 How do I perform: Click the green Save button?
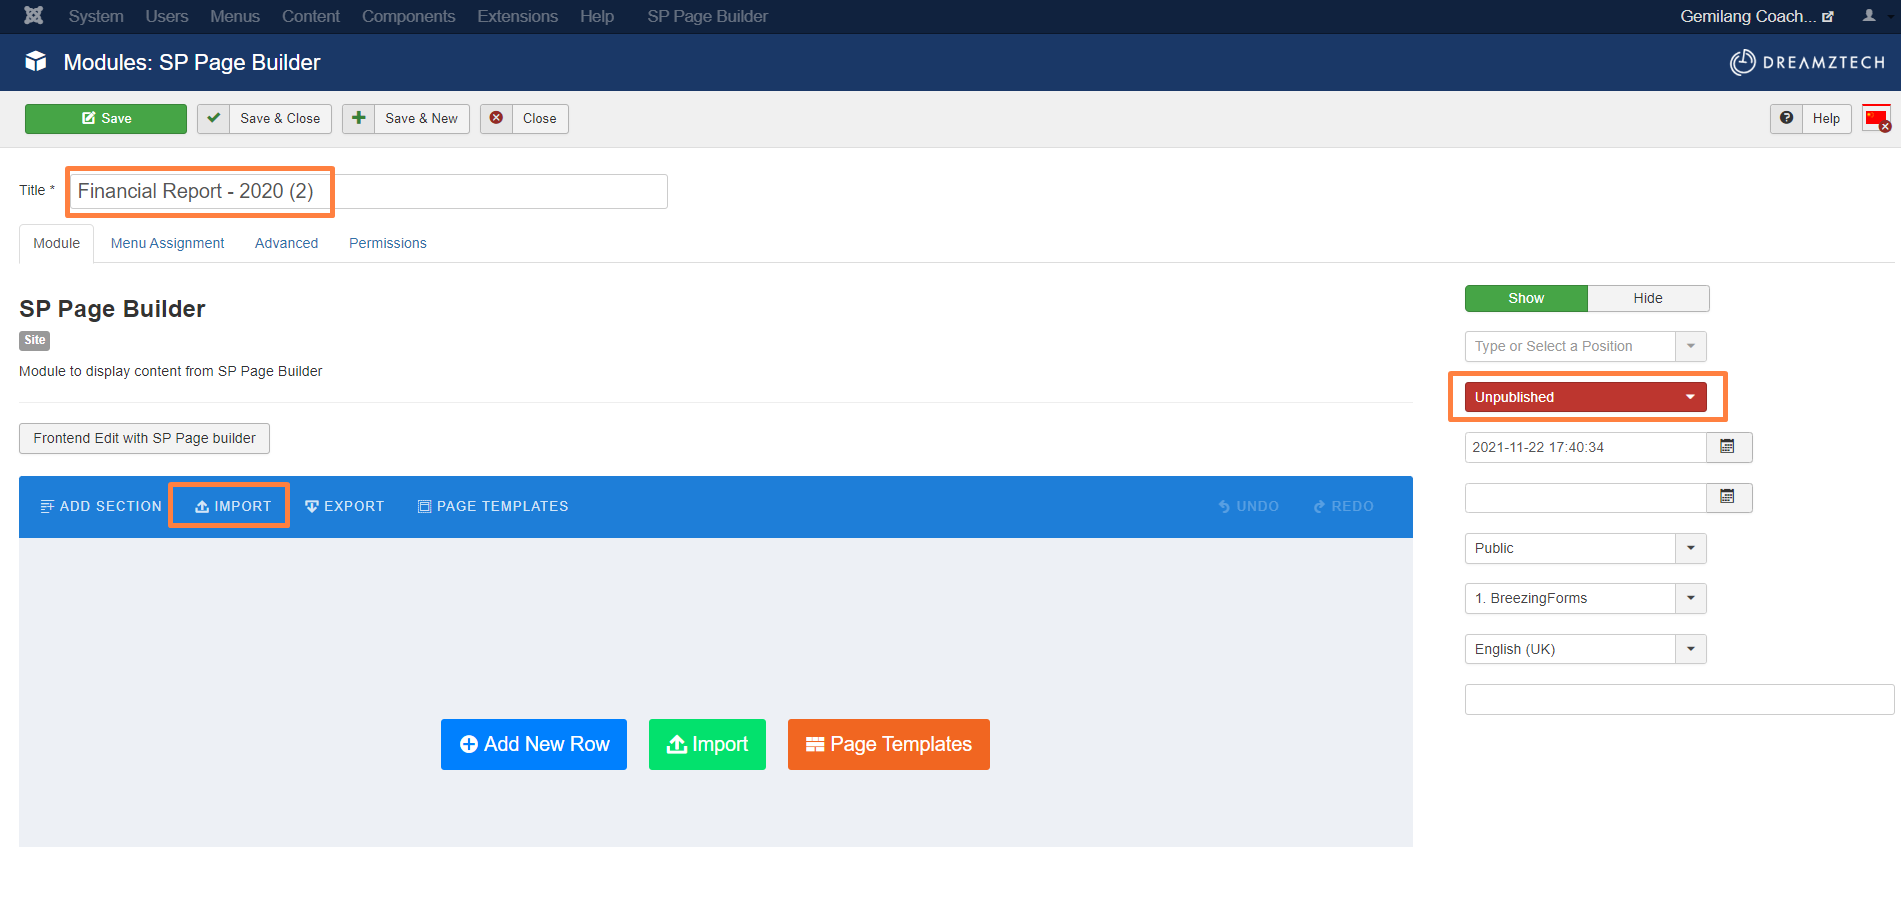click(x=106, y=118)
